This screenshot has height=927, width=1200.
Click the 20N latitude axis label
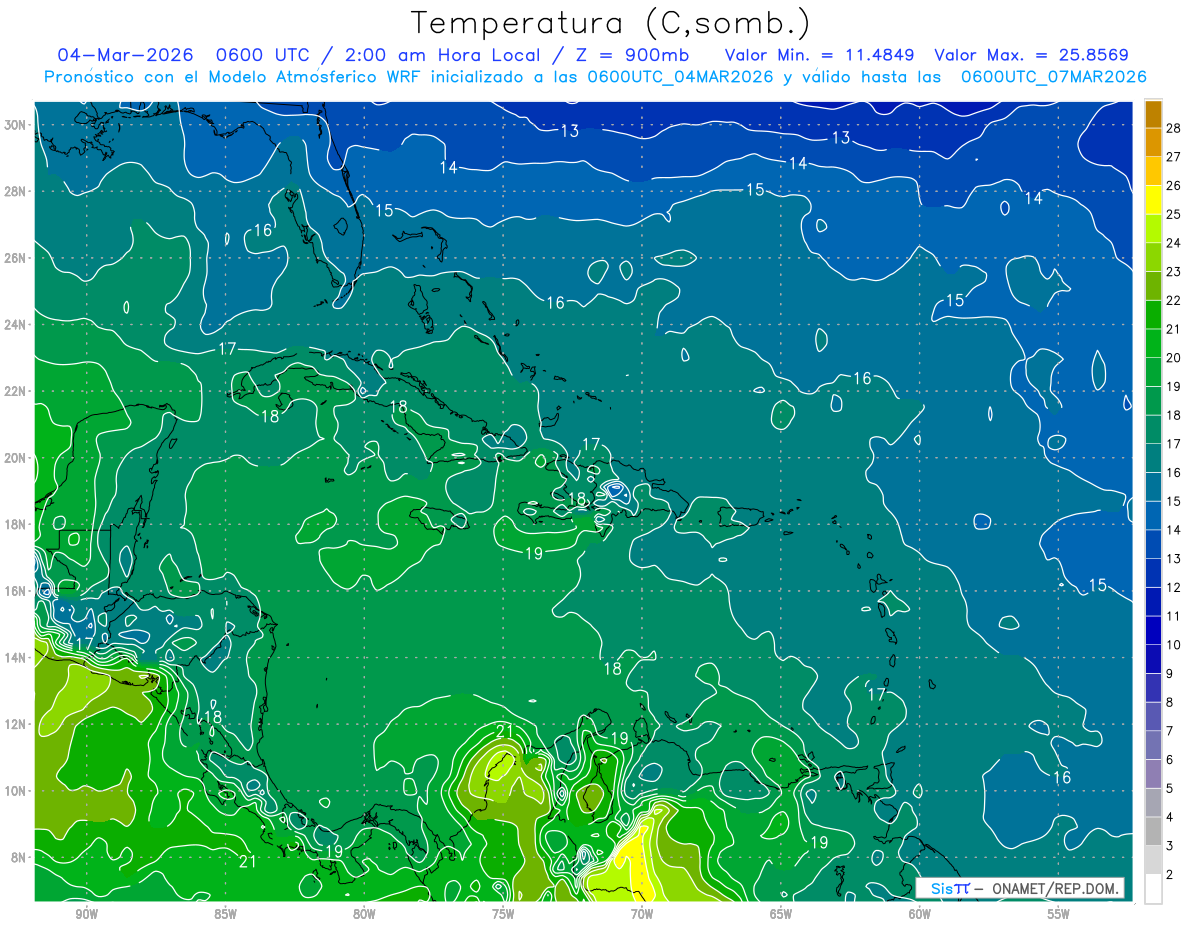pos(15,458)
